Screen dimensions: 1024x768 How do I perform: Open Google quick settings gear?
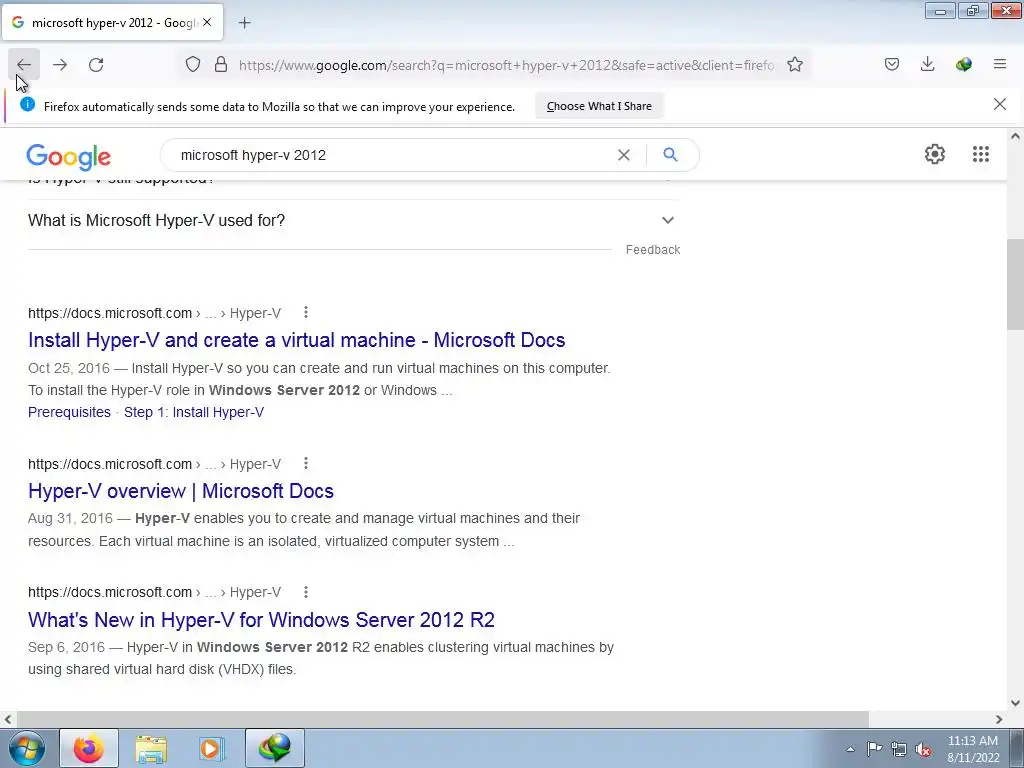[x=935, y=154]
